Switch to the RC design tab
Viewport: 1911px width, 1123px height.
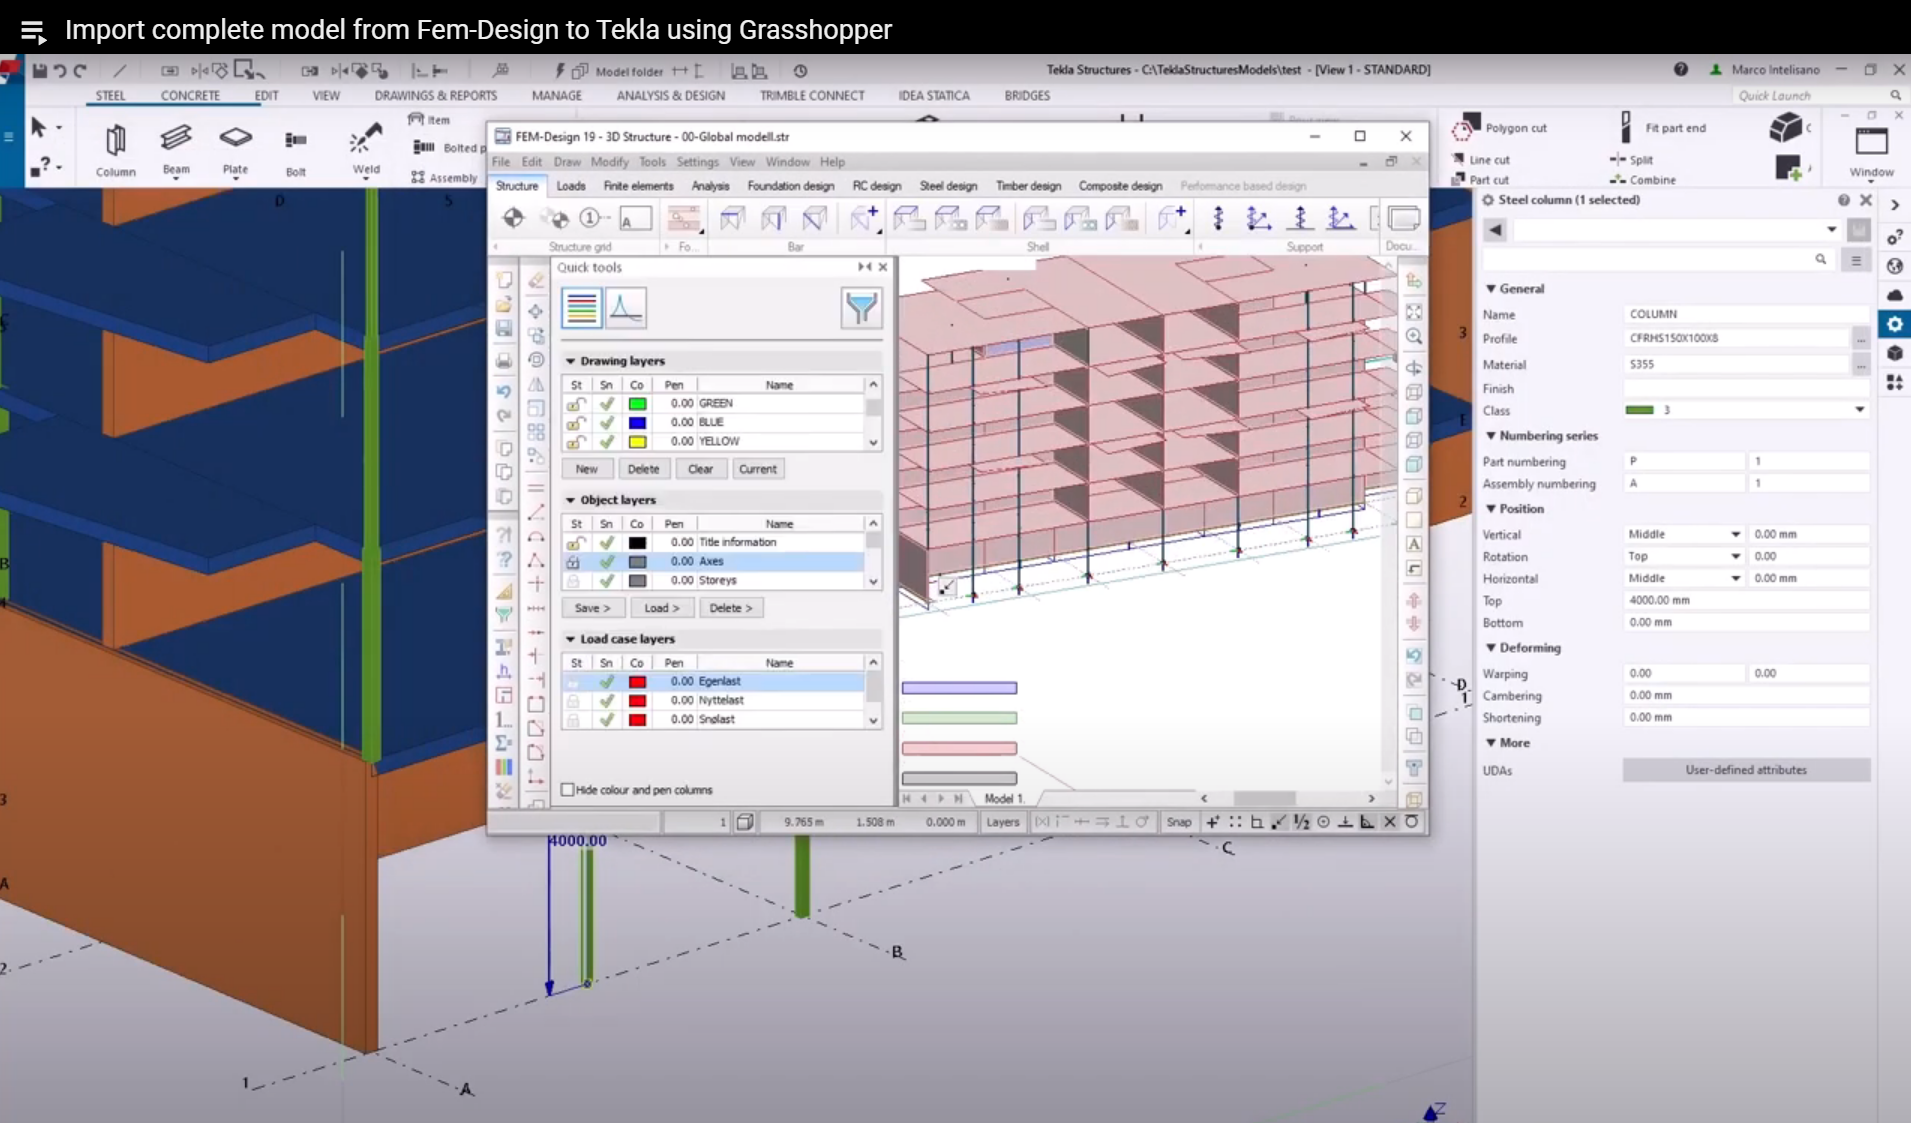pyautogui.click(x=876, y=186)
